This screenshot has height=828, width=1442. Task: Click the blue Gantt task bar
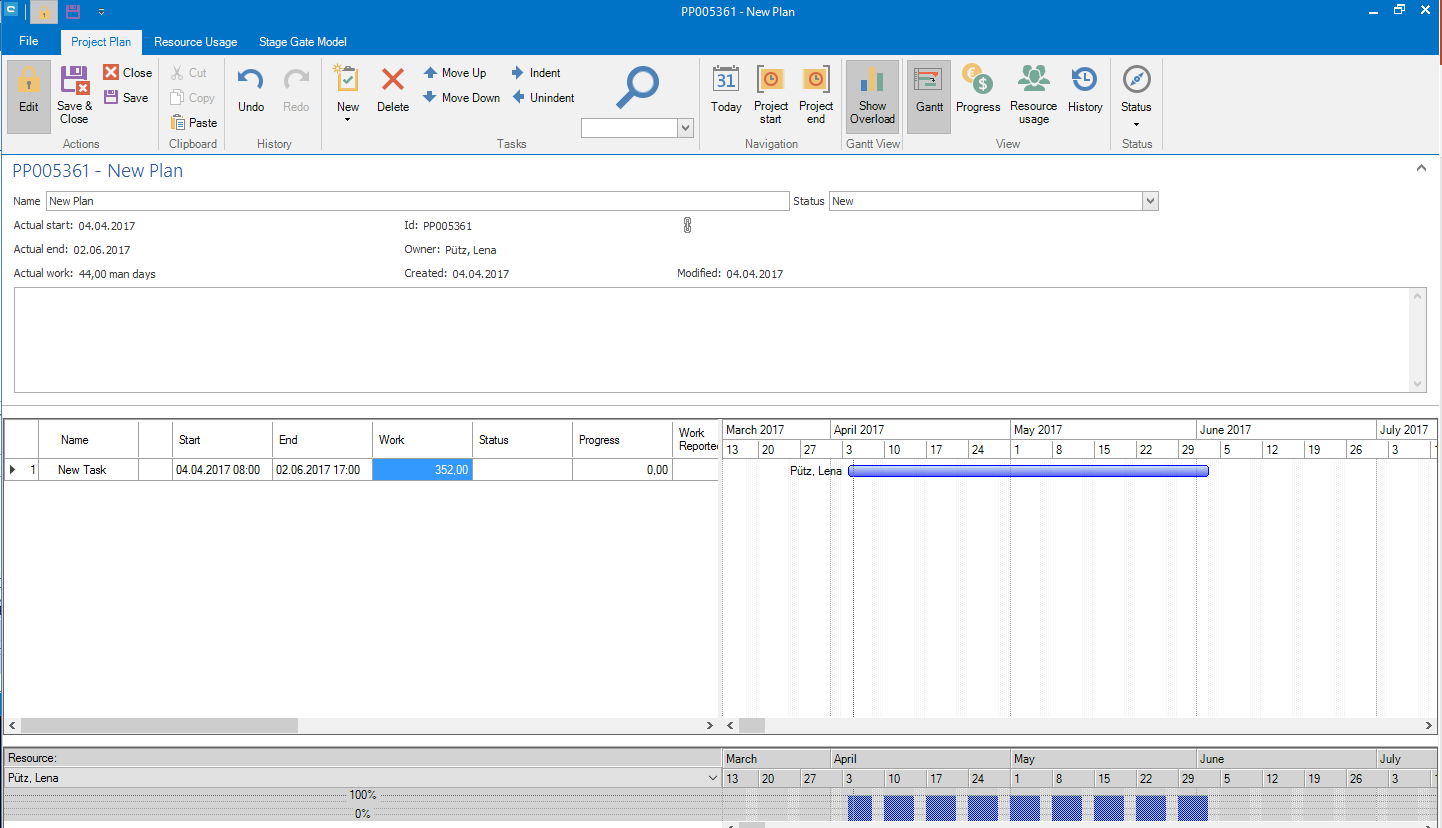[x=1028, y=471]
